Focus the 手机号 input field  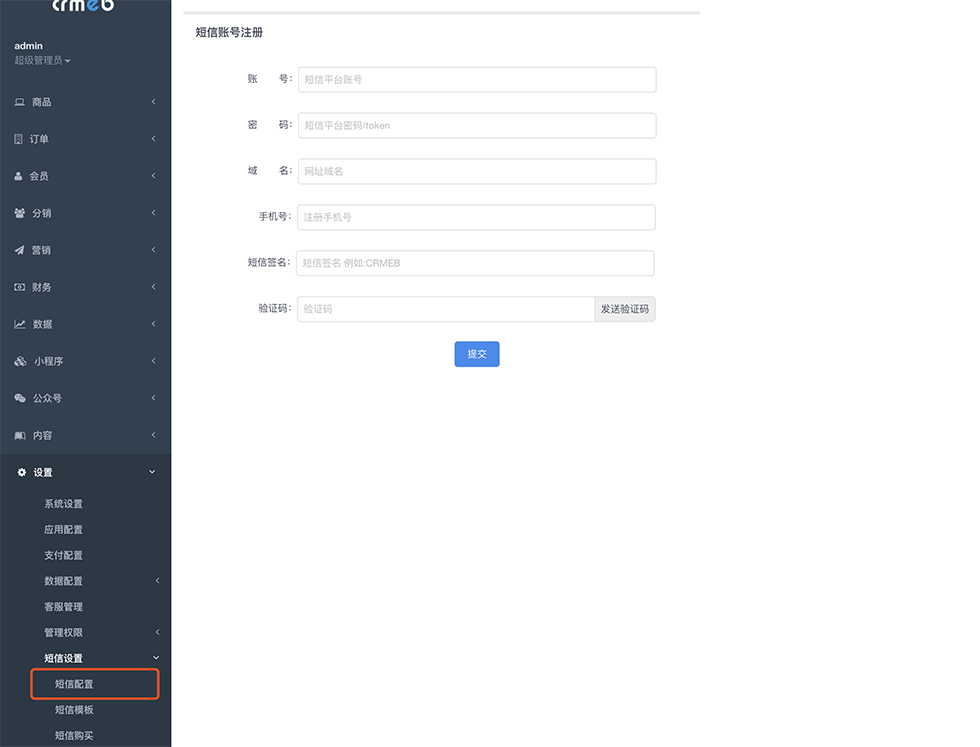pos(476,217)
